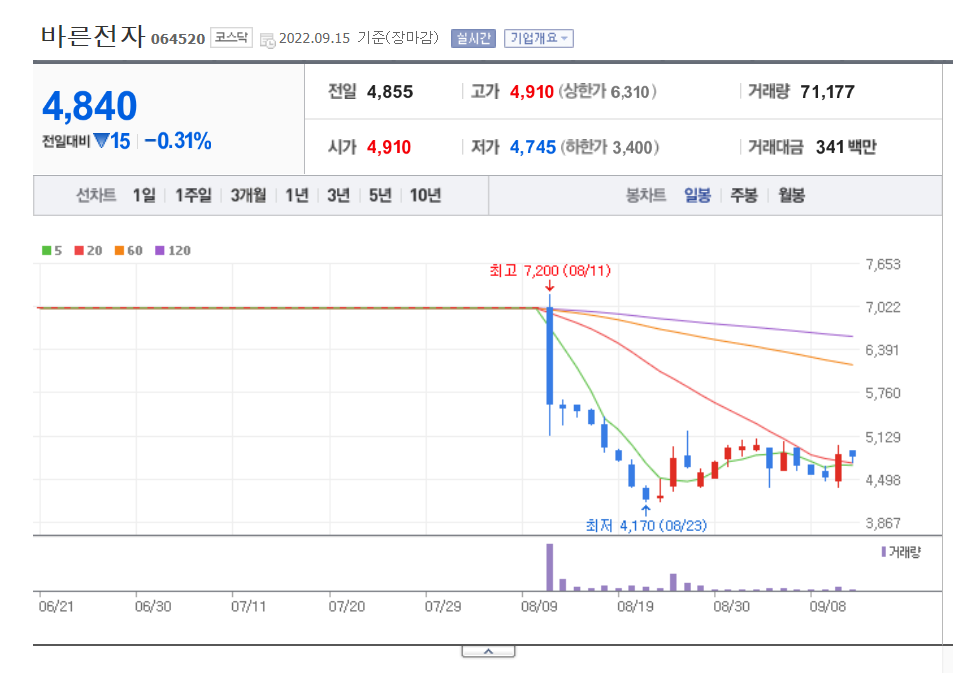Click the 상한가 6,310 text

[607, 92]
